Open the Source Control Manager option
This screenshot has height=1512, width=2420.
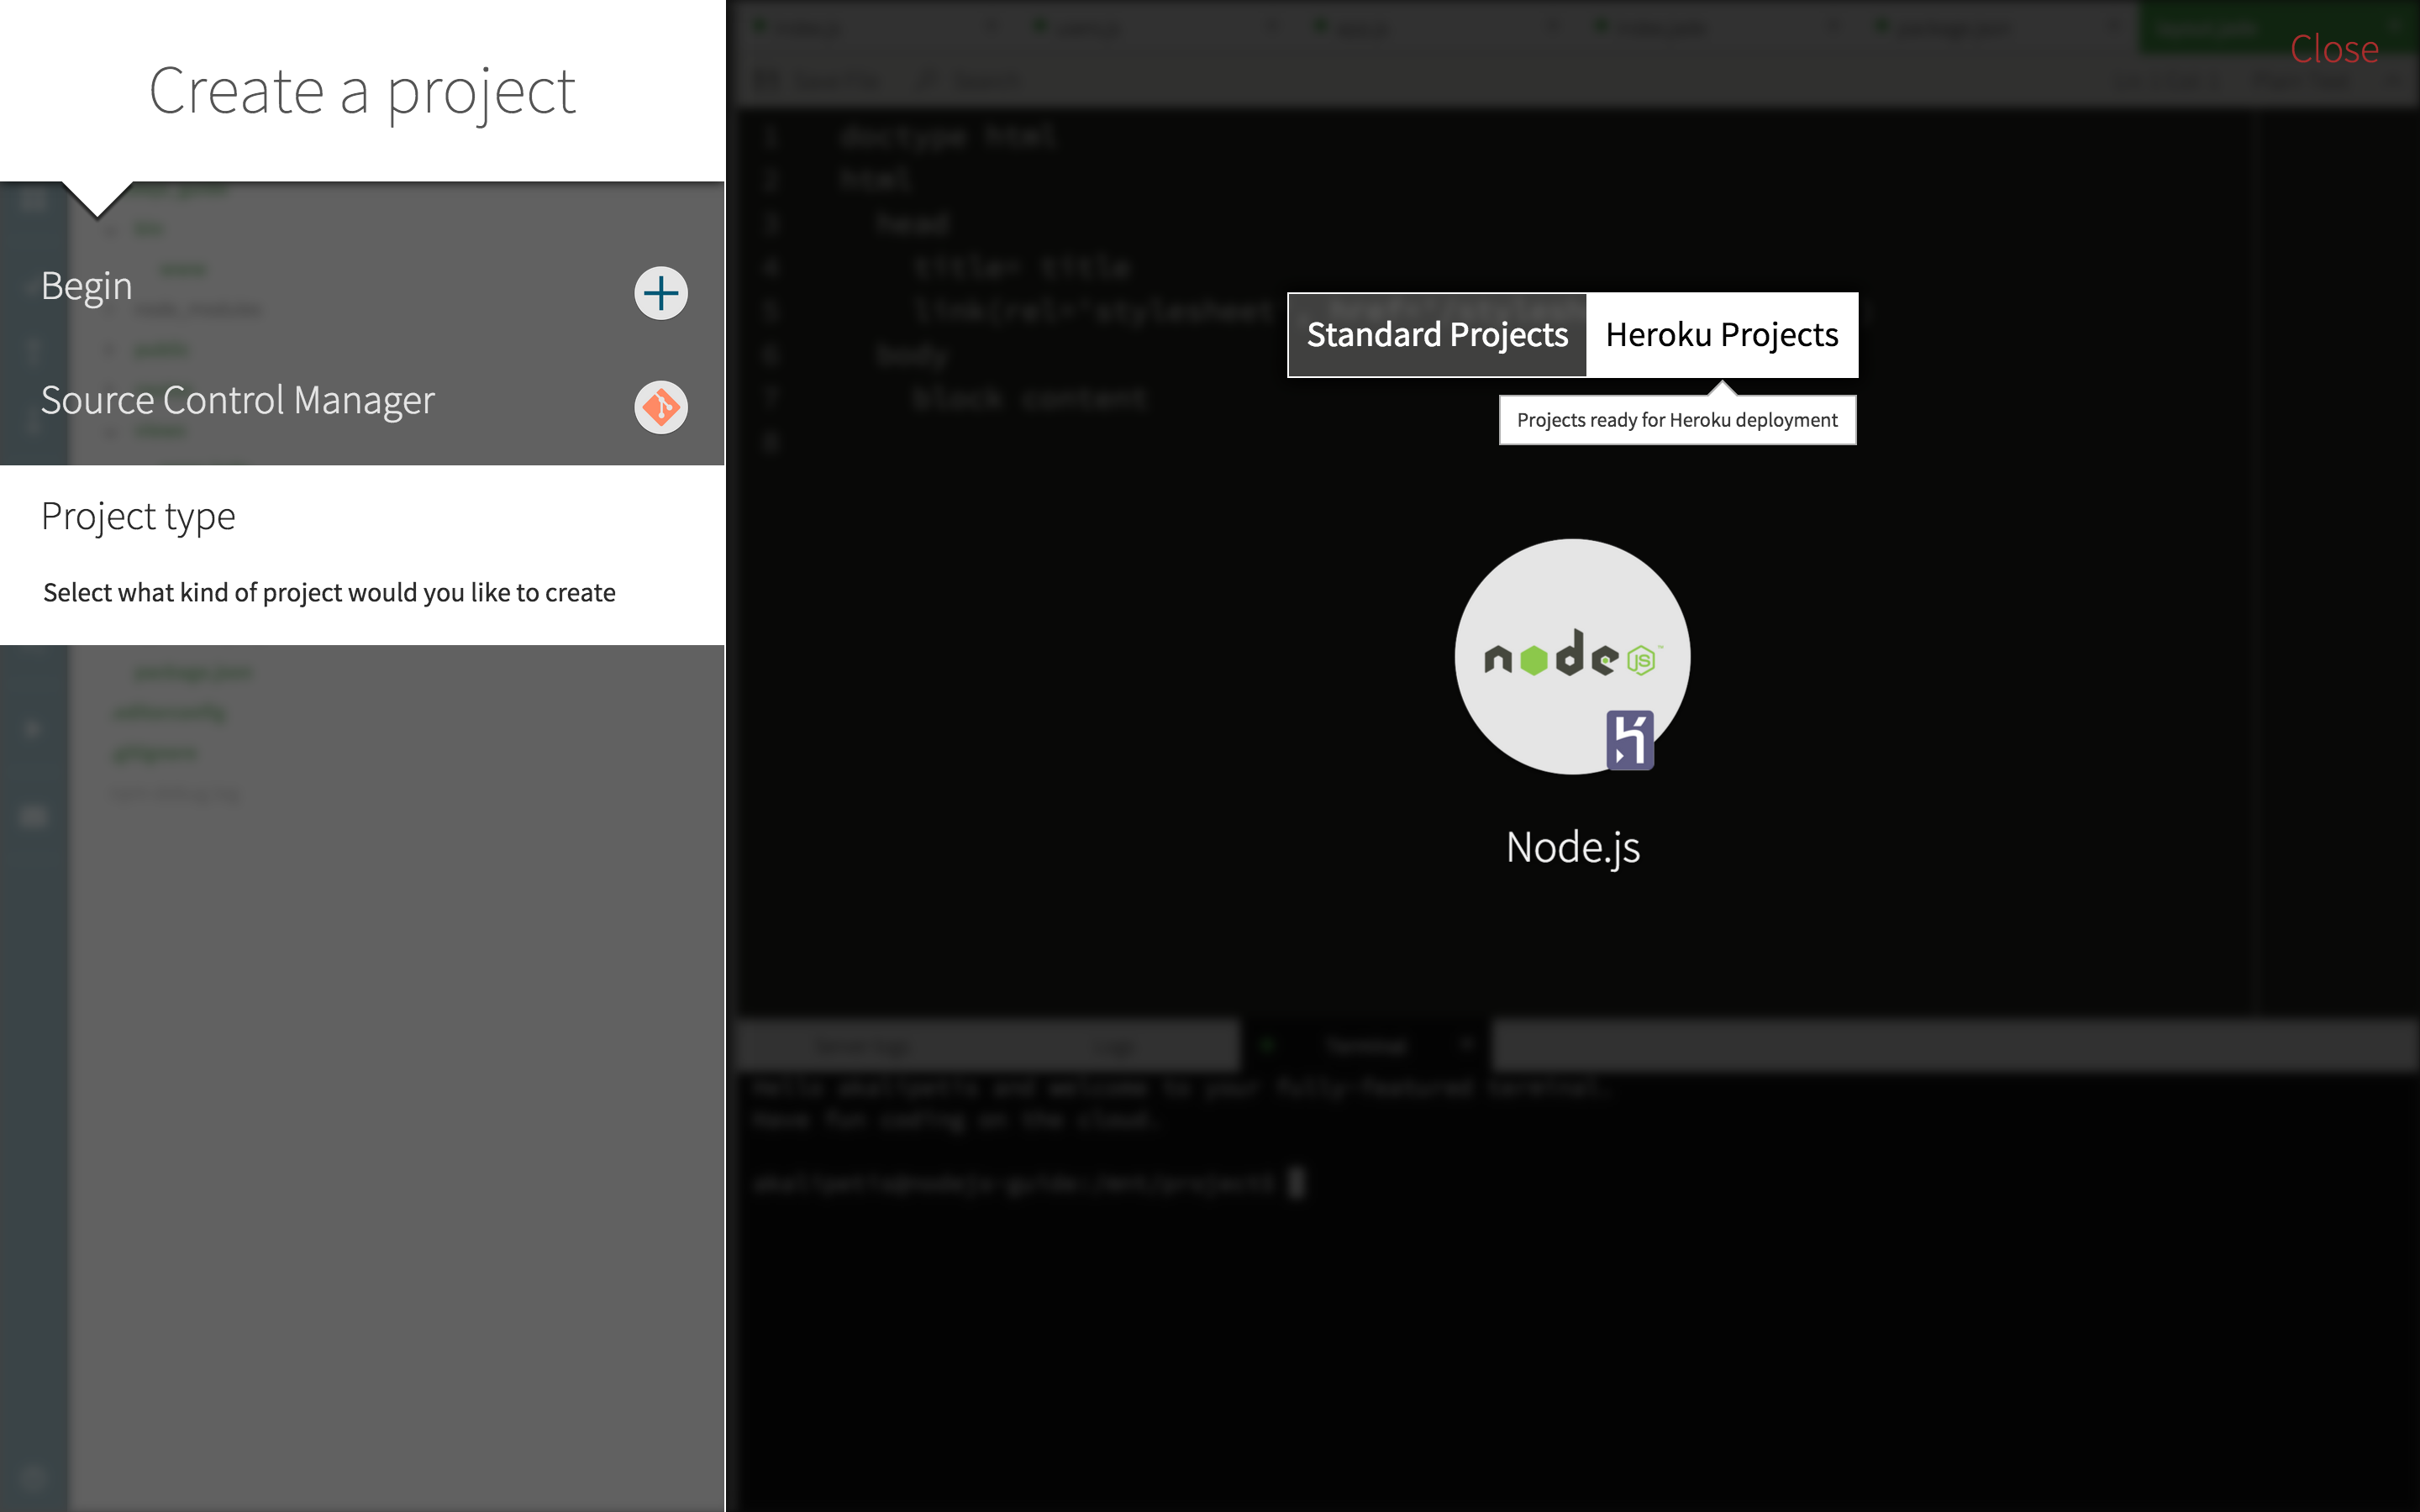click(x=237, y=400)
